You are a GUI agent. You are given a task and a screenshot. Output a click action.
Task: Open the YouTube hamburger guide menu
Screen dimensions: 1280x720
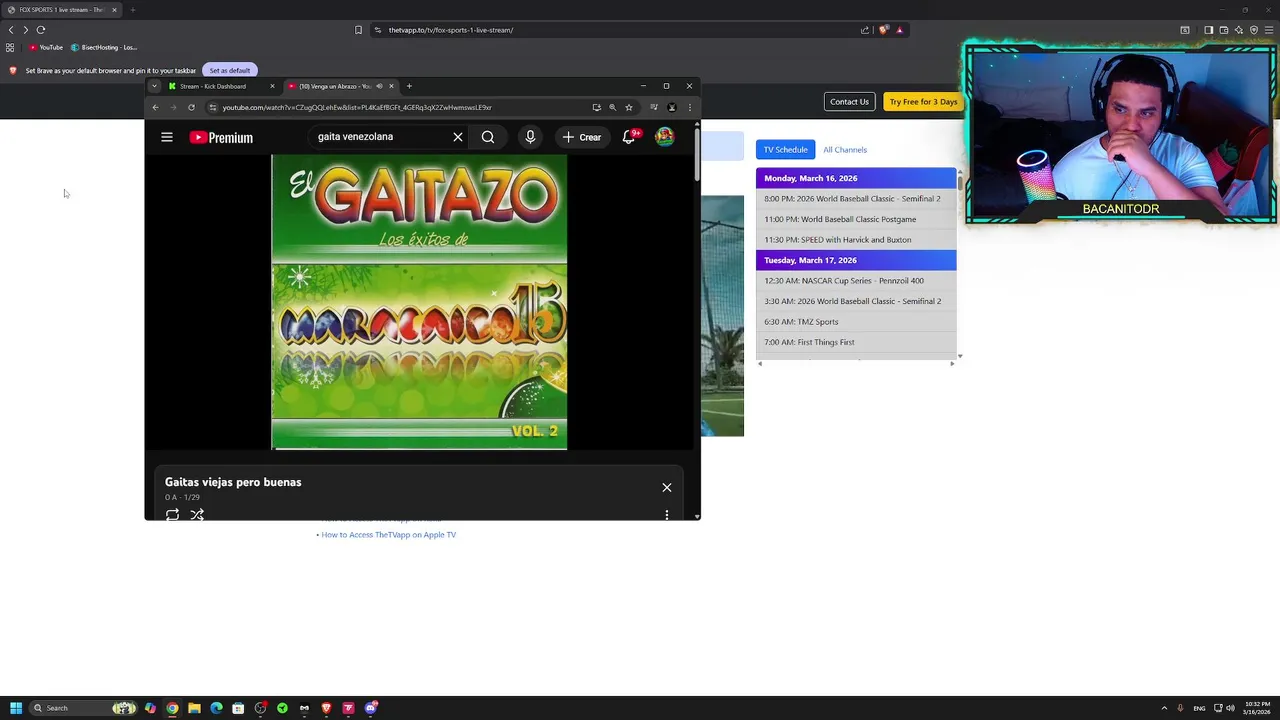click(x=167, y=137)
